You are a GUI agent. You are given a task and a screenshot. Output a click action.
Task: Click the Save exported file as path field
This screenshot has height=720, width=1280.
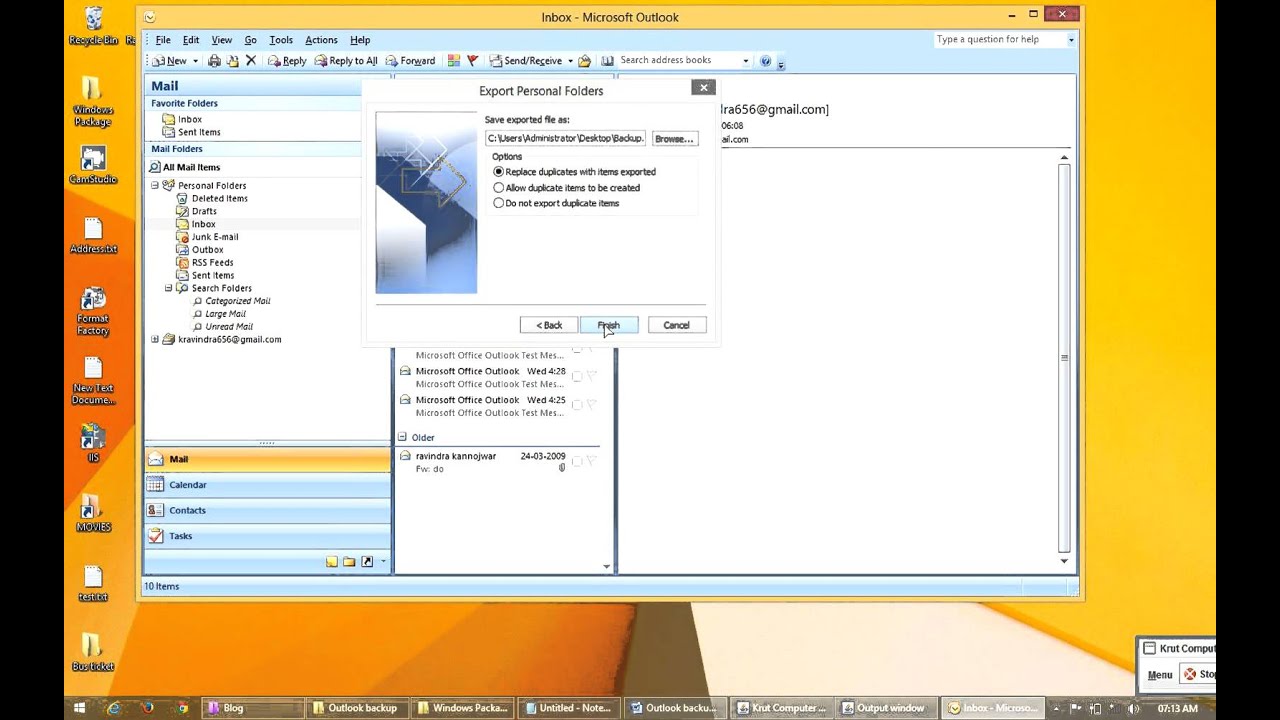pos(566,139)
